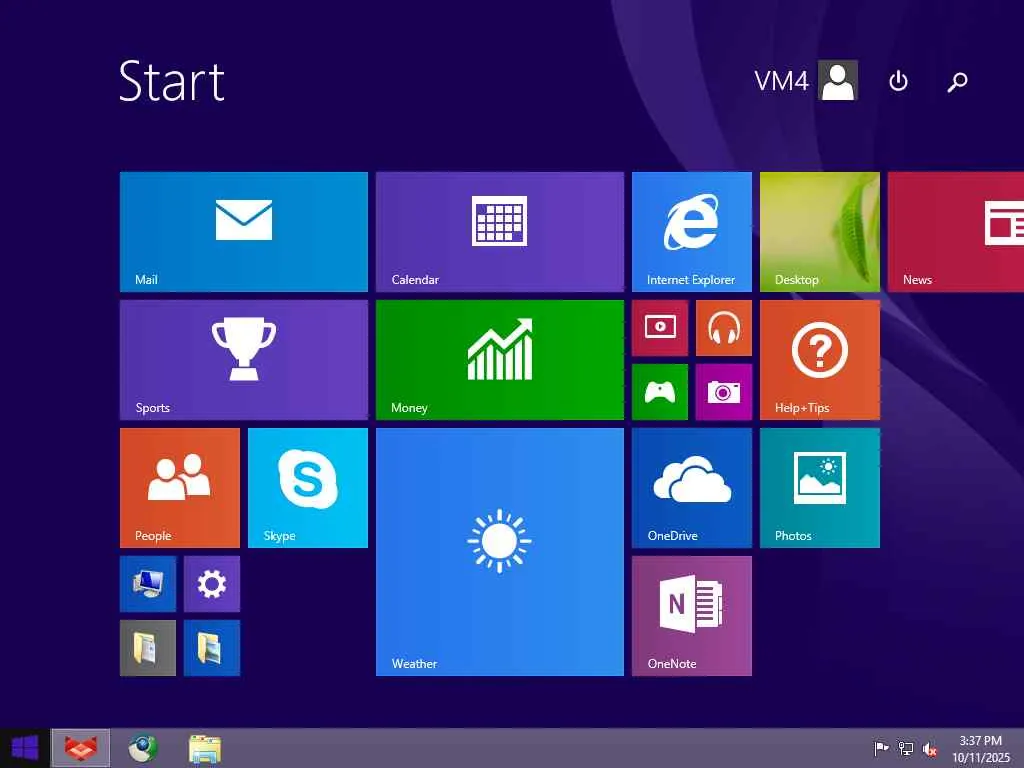Screen dimensions: 1024x768
Task: Open the News tile
Action: (x=956, y=232)
